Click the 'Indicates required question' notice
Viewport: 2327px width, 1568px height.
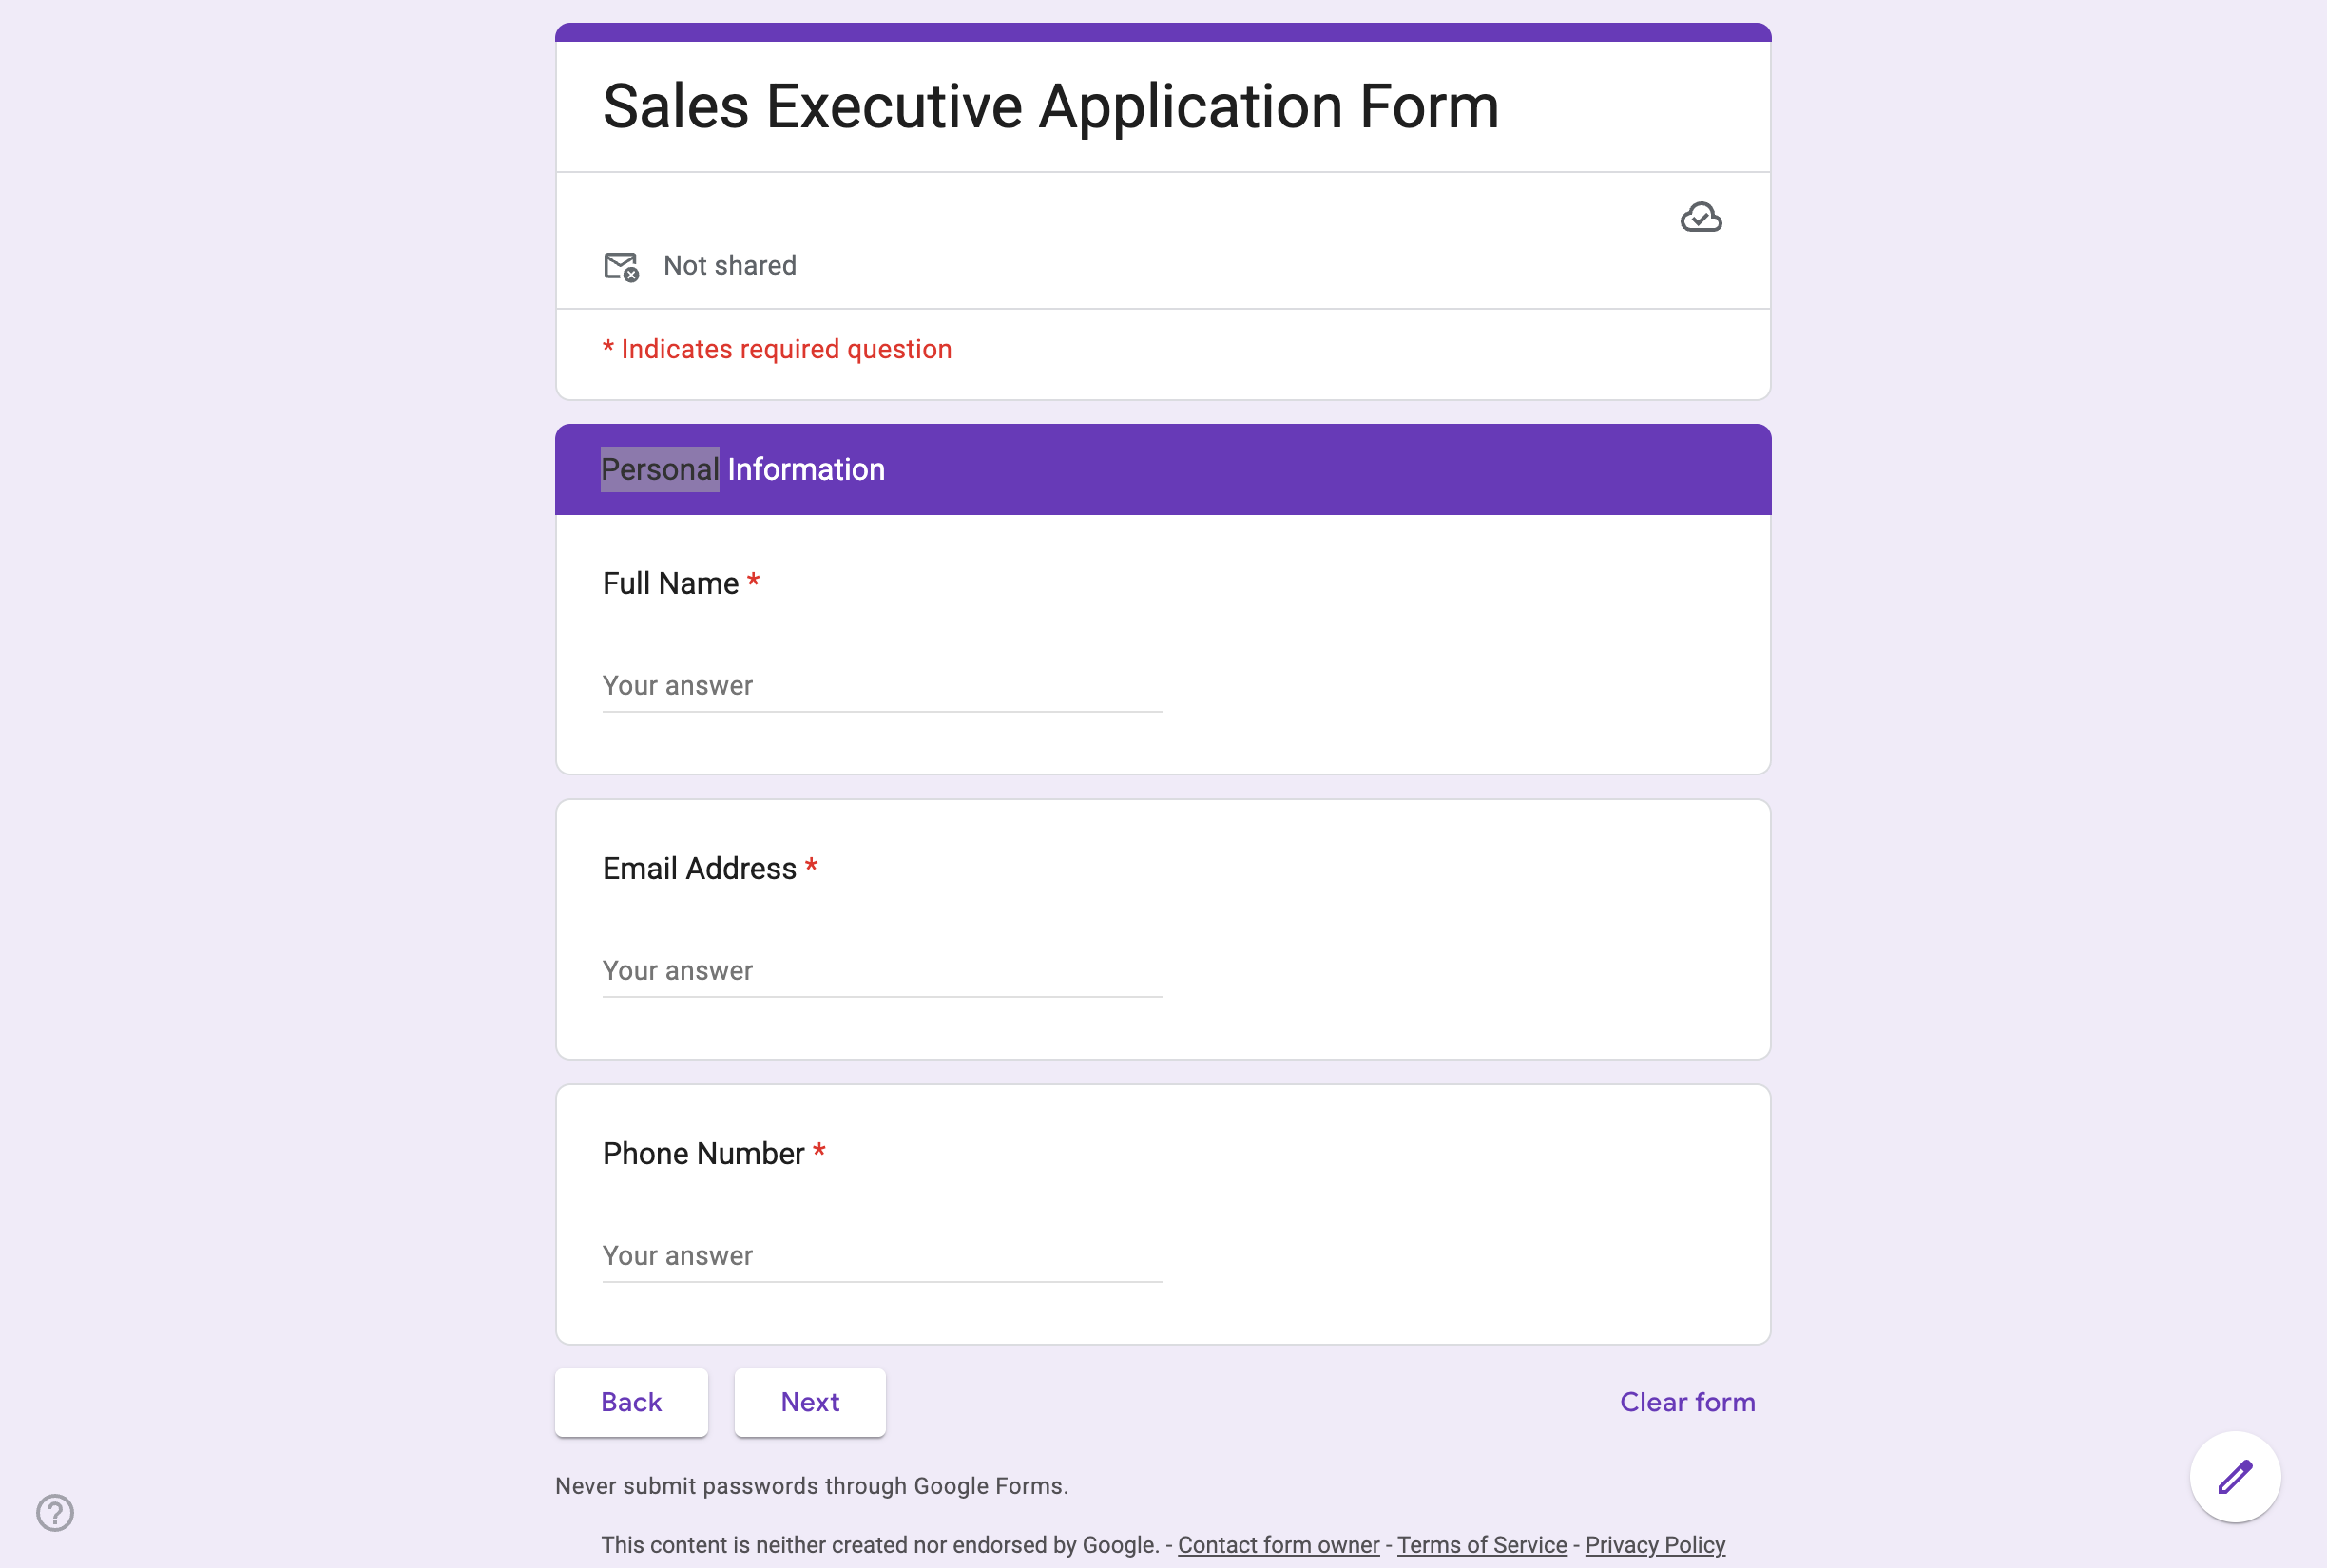tap(776, 349)
